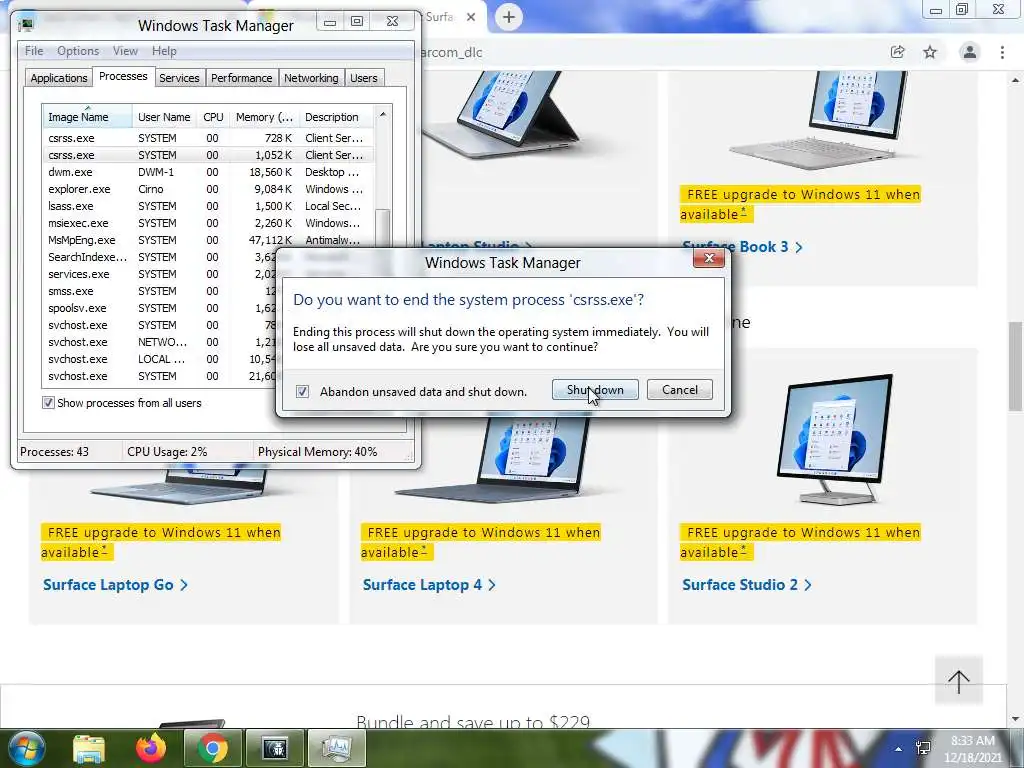Open the View menu in Task Manager
This screenshot has height=768, width=1024.
(x=125, y=51)
